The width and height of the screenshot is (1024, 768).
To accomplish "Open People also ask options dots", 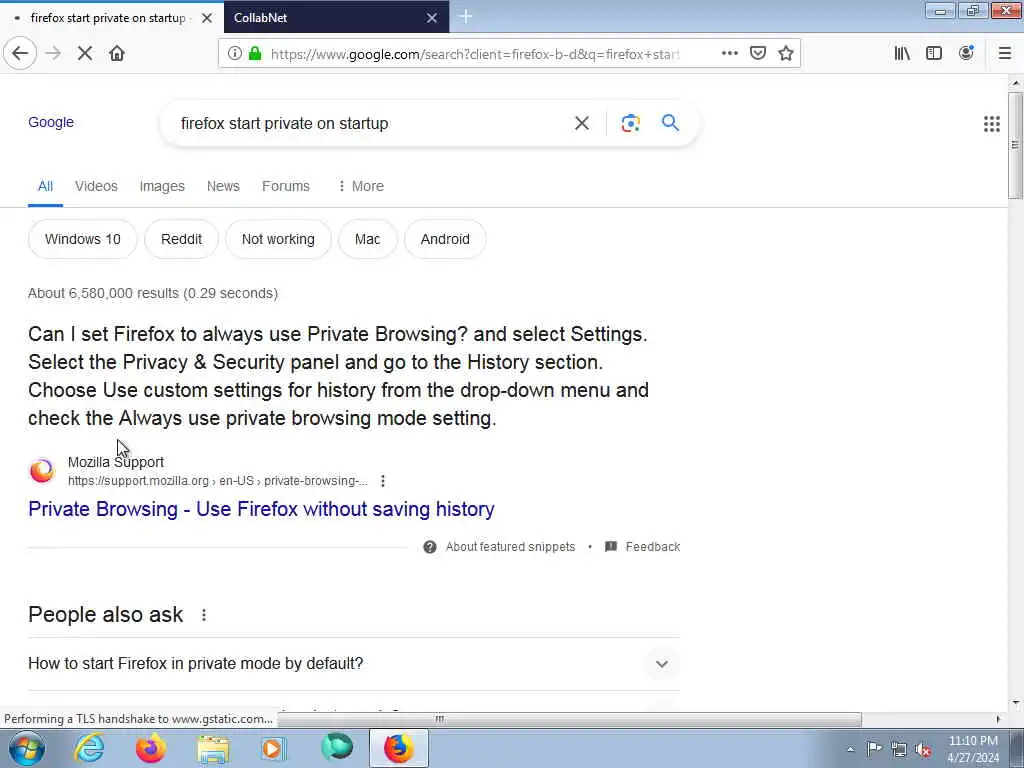I will tap(204, 615).
